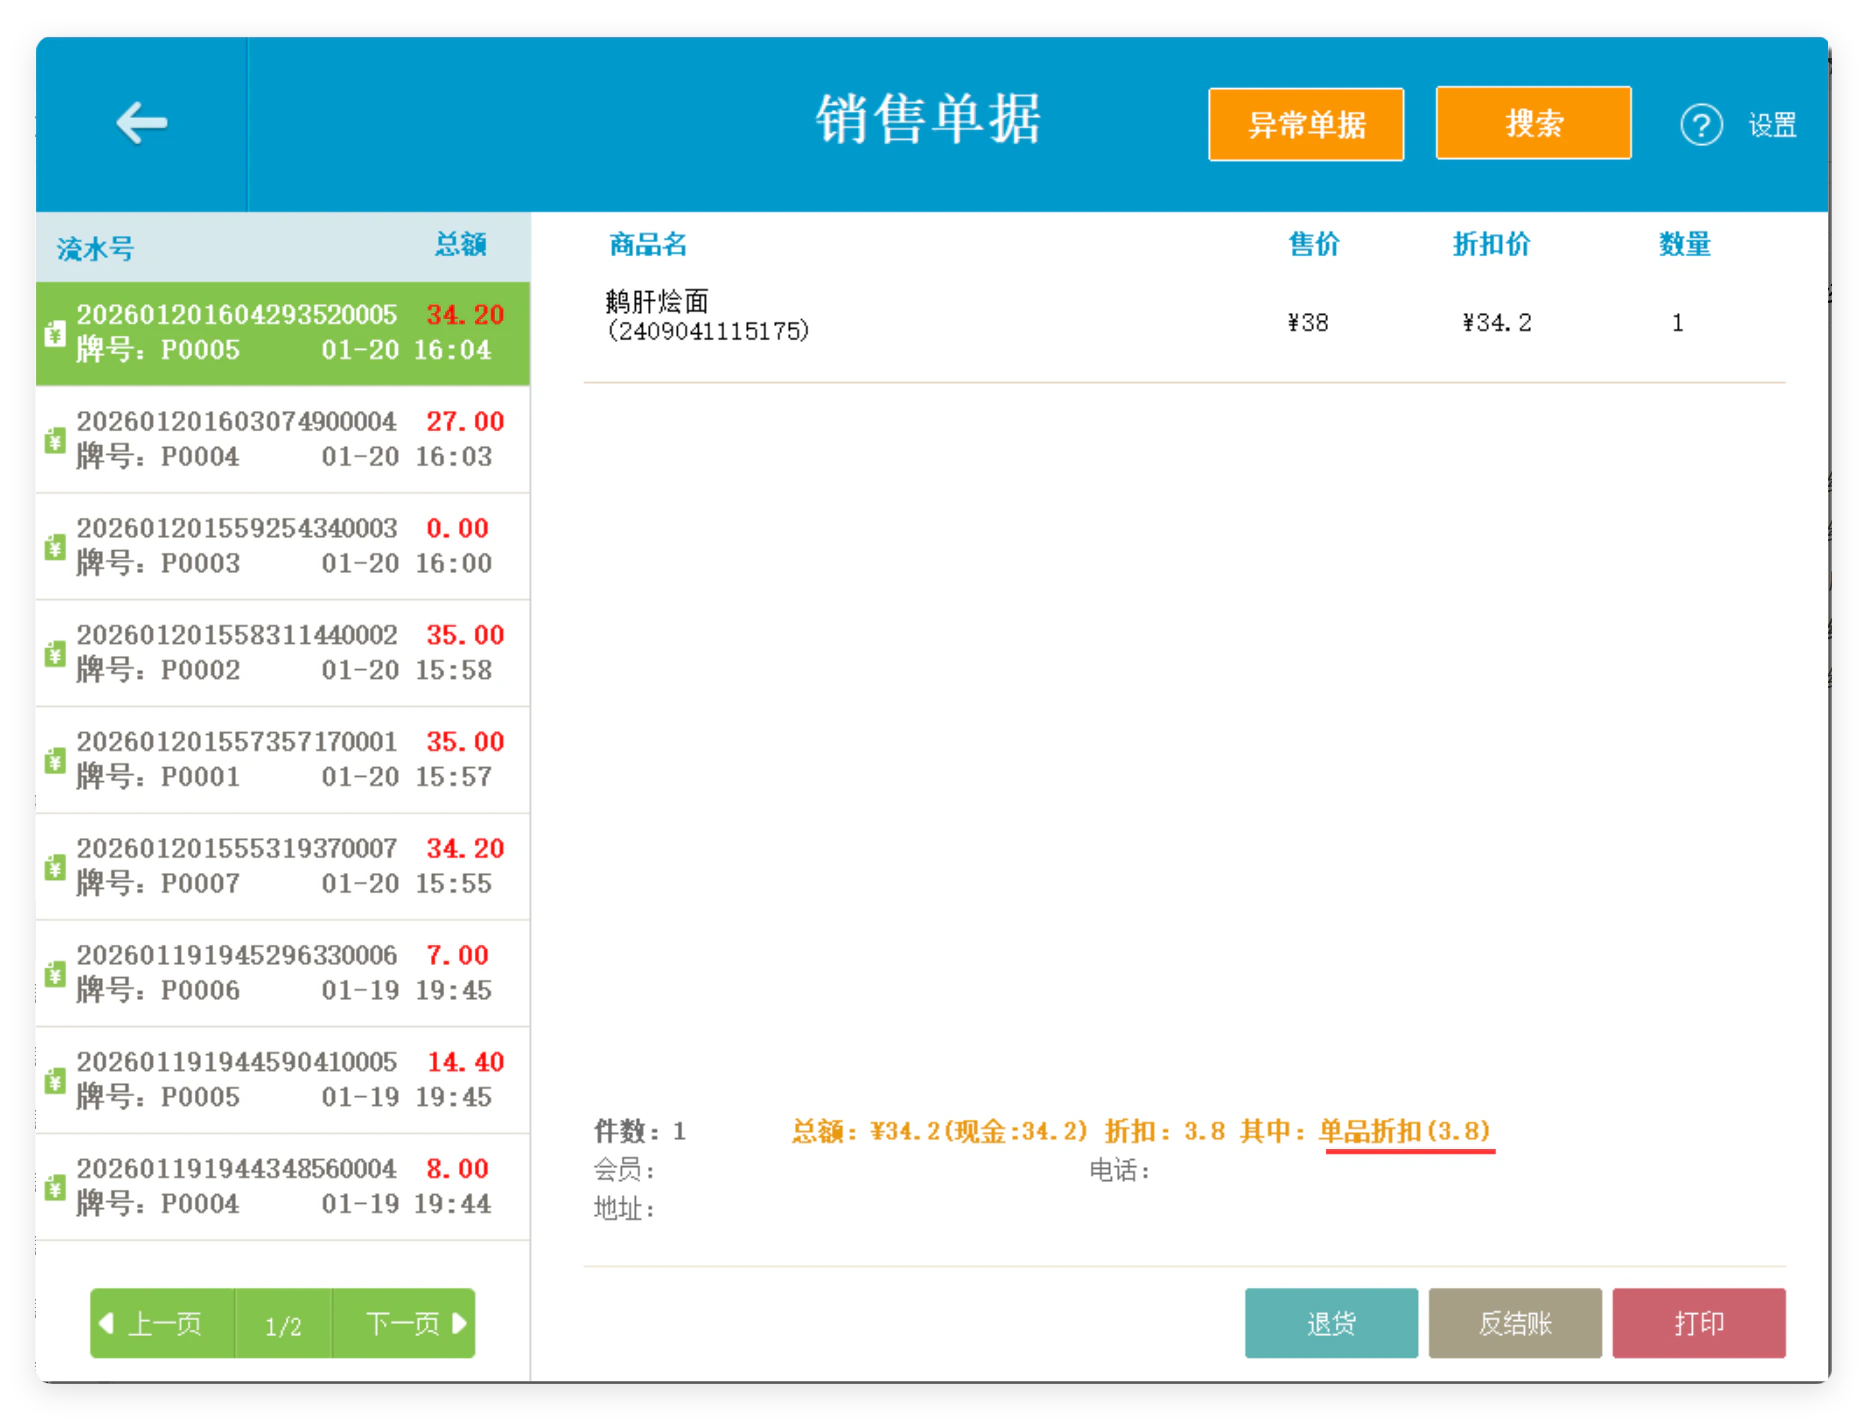Open 异常单据 abnormal receipts
The height and width of the screenshot is (1419, 1867).
pyautogui.click(x=1306, y=124)
